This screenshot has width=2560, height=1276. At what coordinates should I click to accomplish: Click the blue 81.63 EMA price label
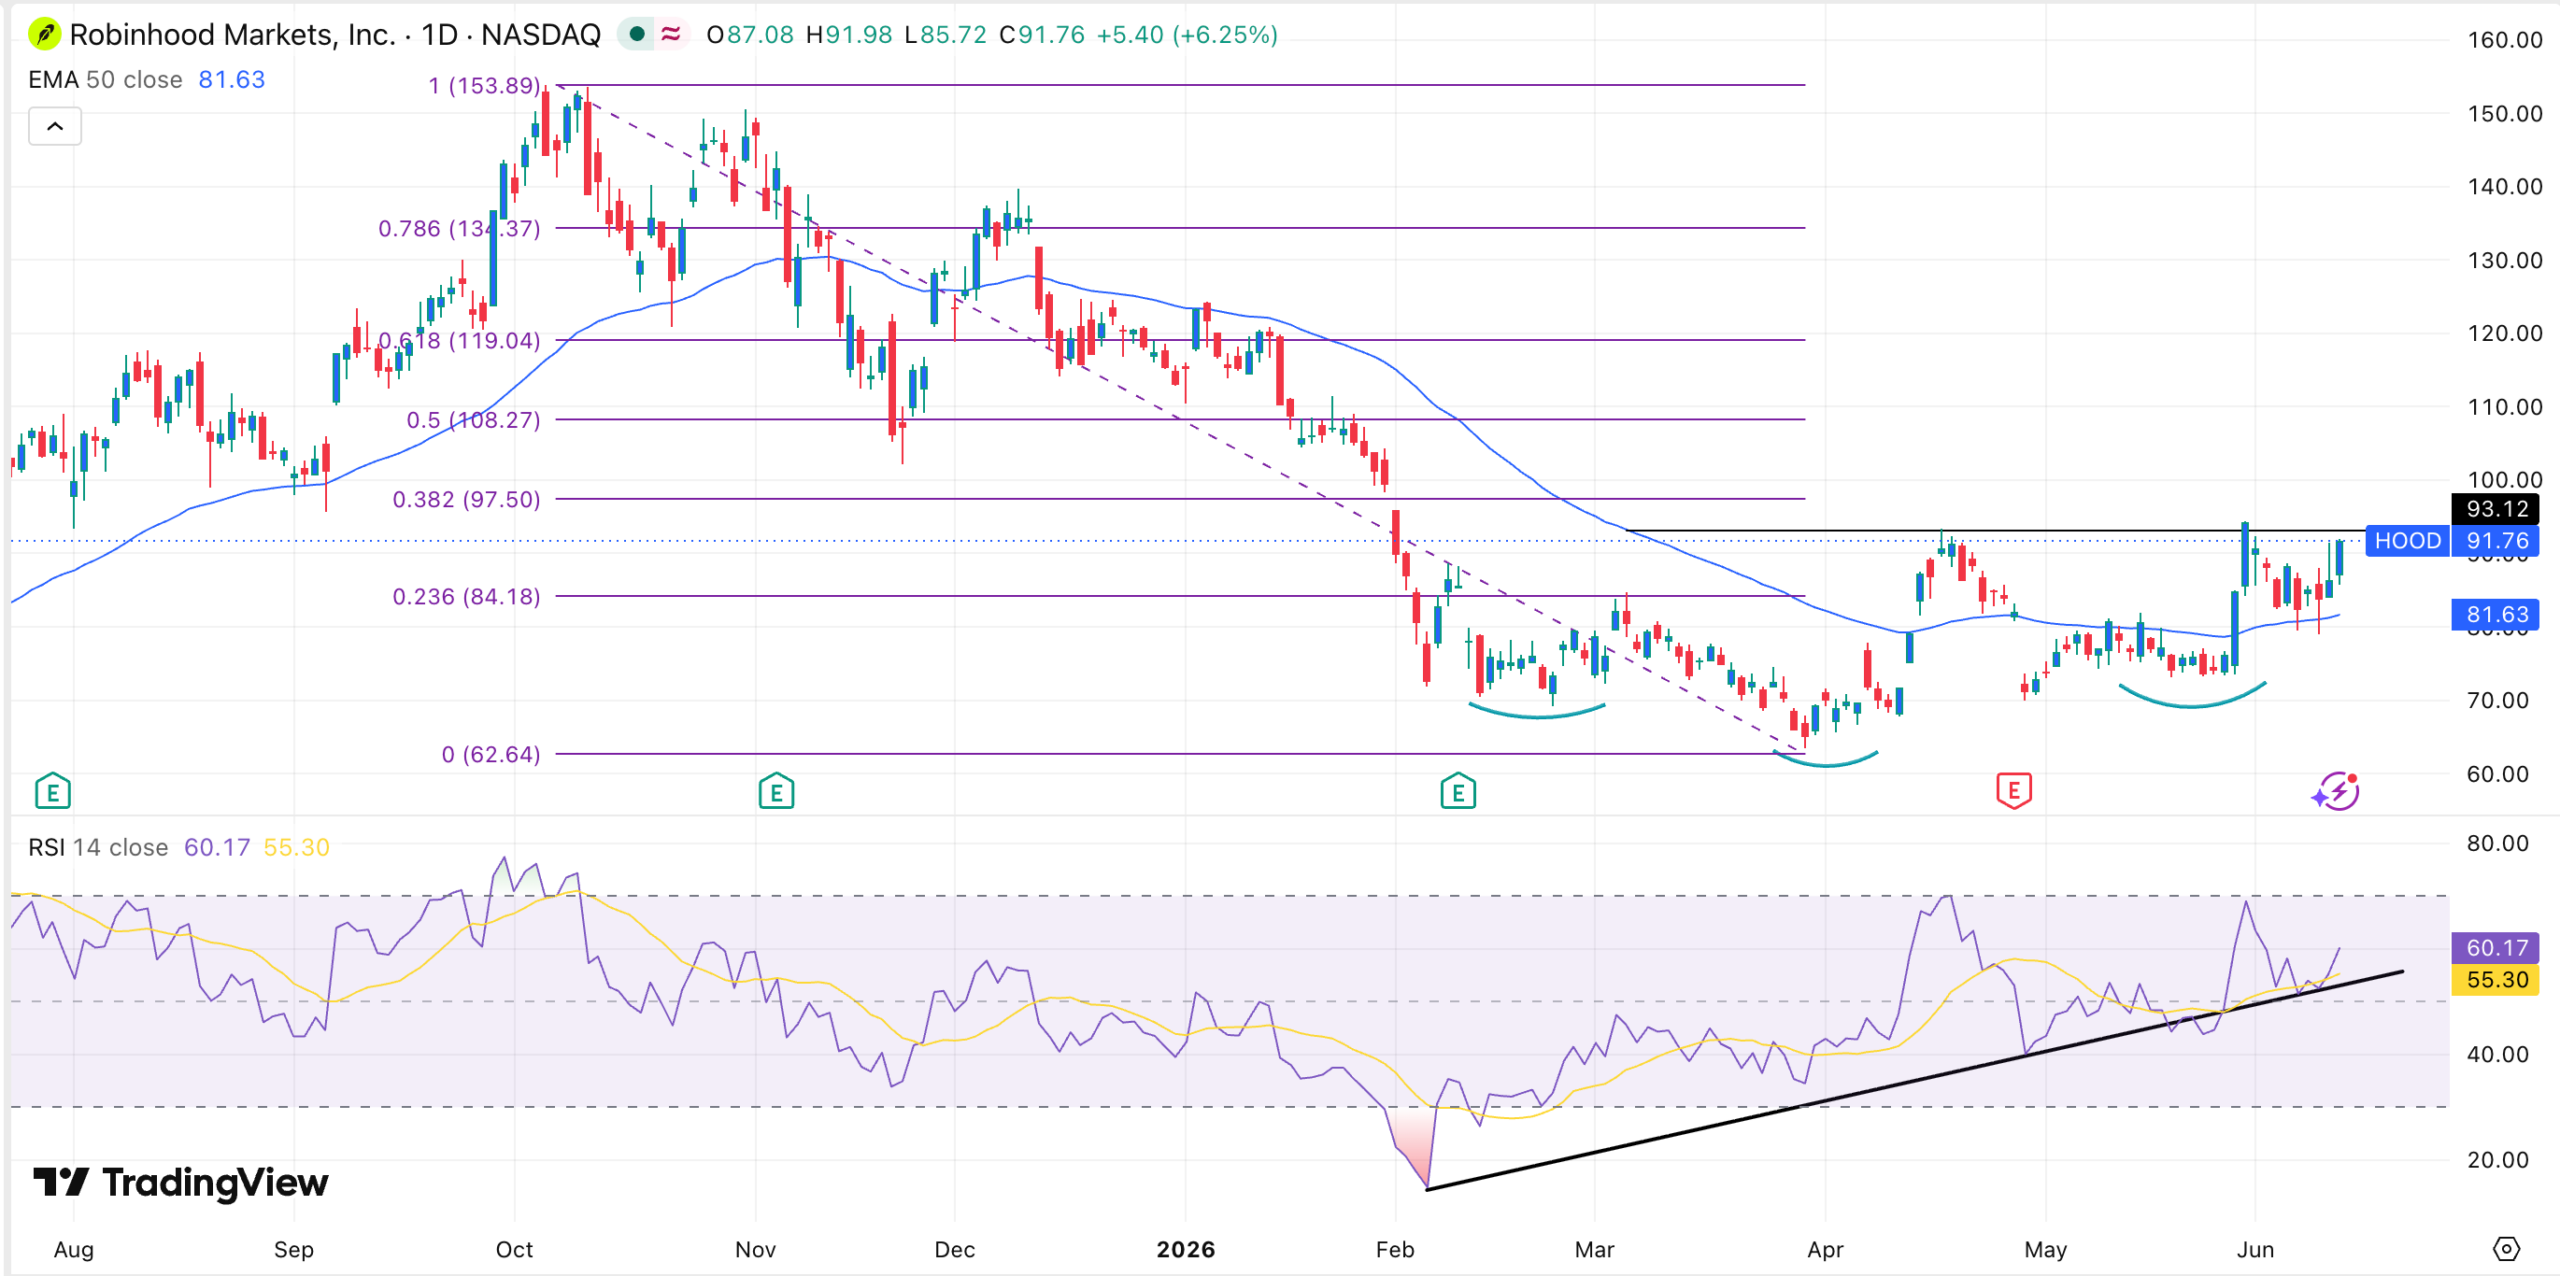coord(2496,615)
